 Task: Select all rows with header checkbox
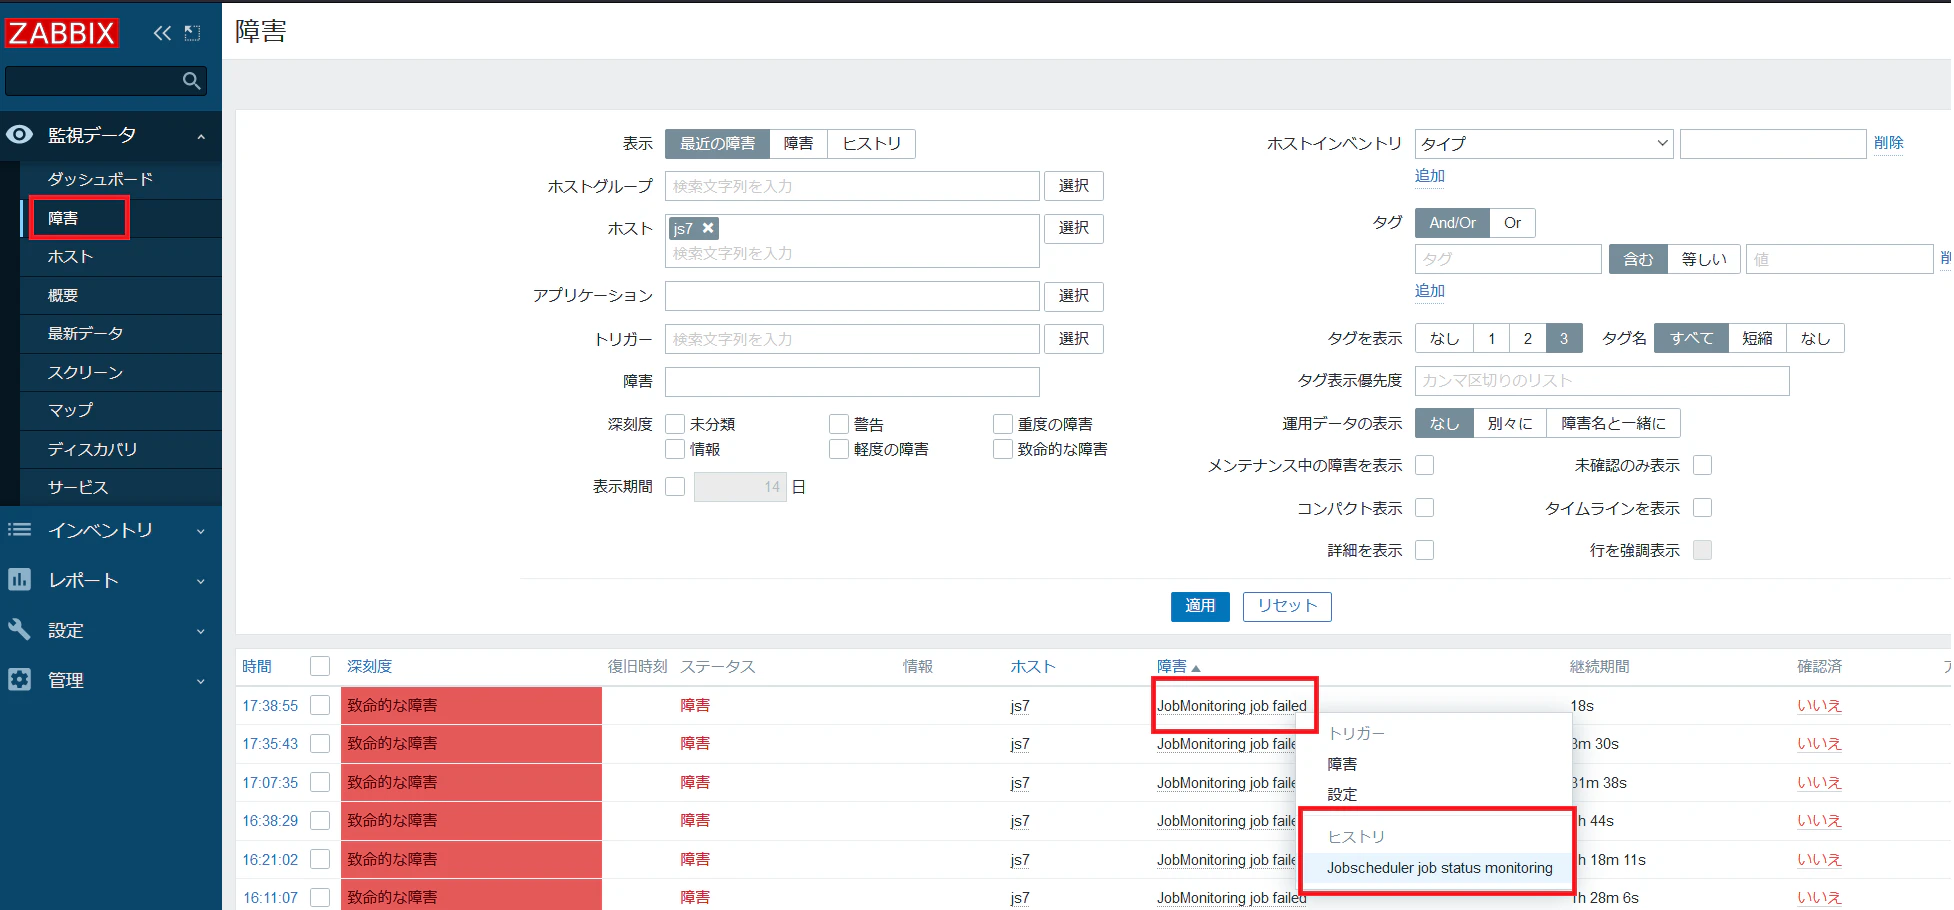click(320, 666)
